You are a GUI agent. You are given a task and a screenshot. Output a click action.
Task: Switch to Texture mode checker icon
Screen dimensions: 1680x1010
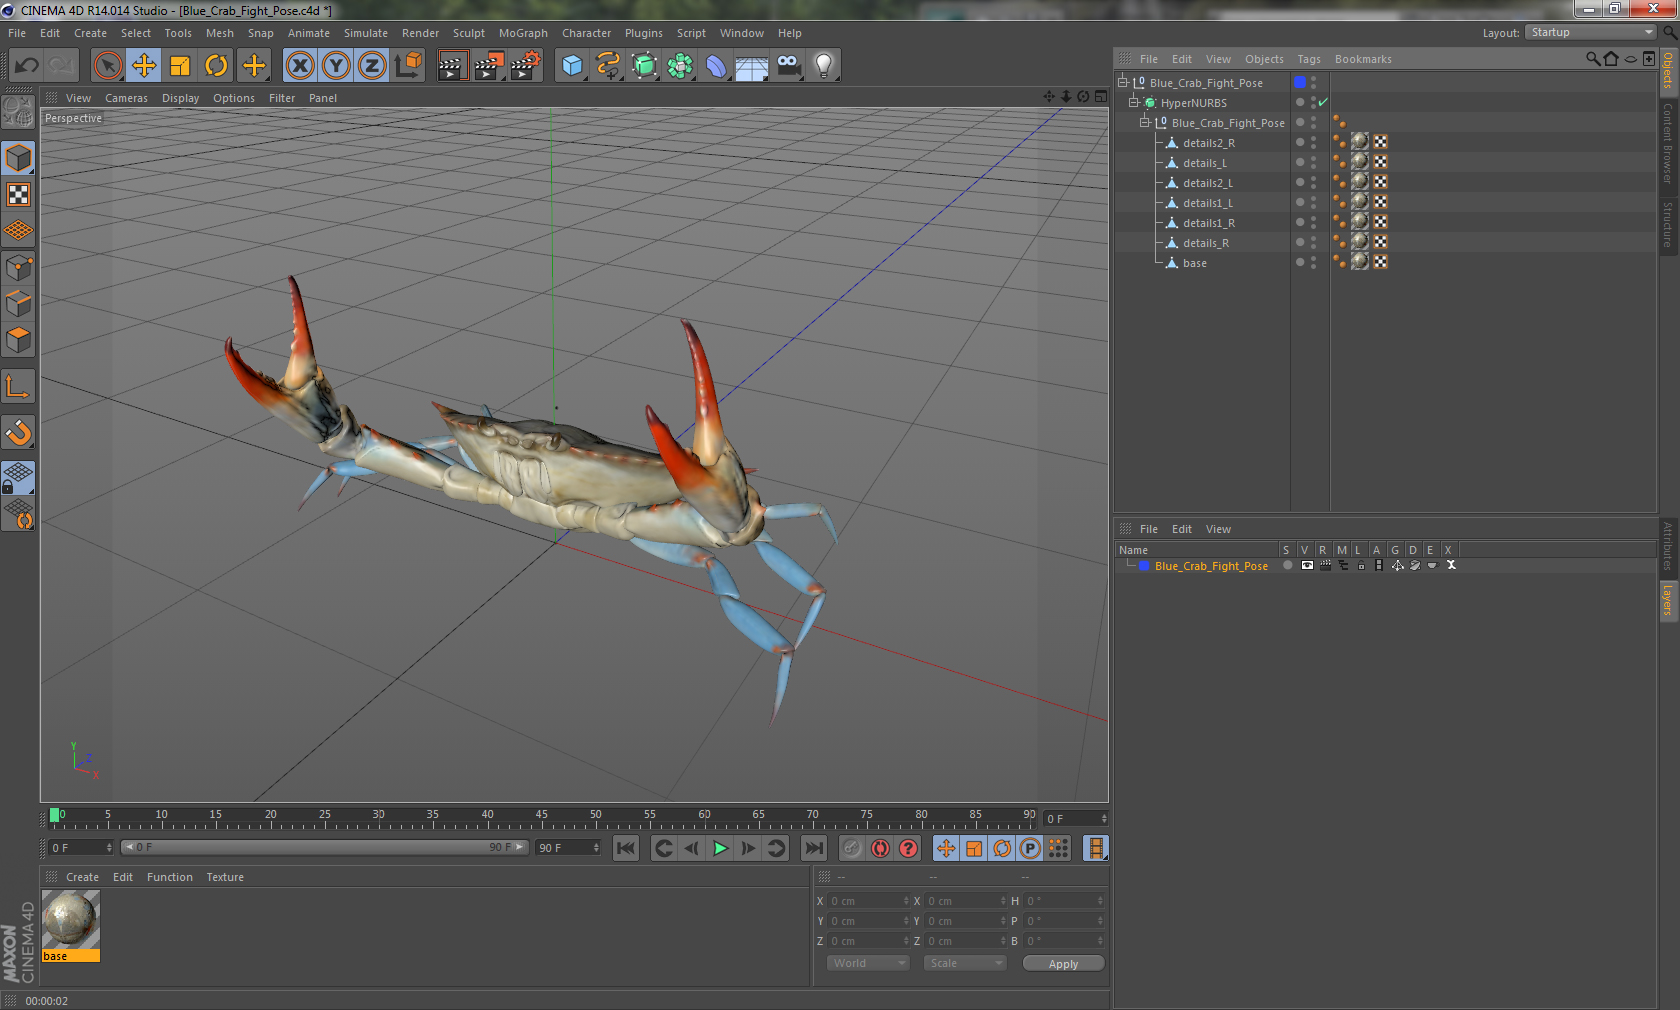[x=18, y=194]
